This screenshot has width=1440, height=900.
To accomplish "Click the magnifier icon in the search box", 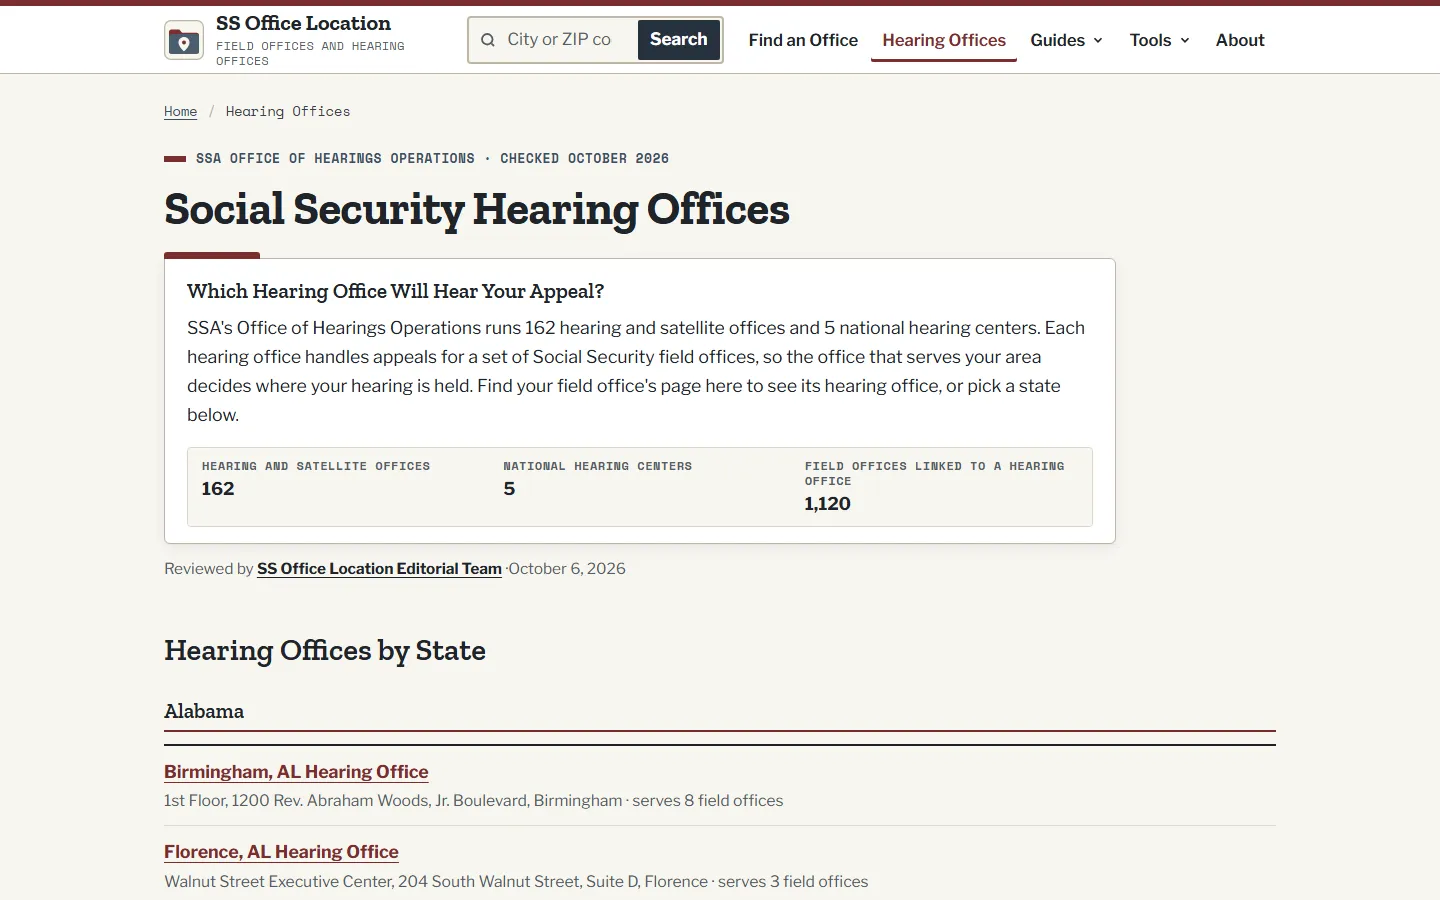I will pos(488,40).
